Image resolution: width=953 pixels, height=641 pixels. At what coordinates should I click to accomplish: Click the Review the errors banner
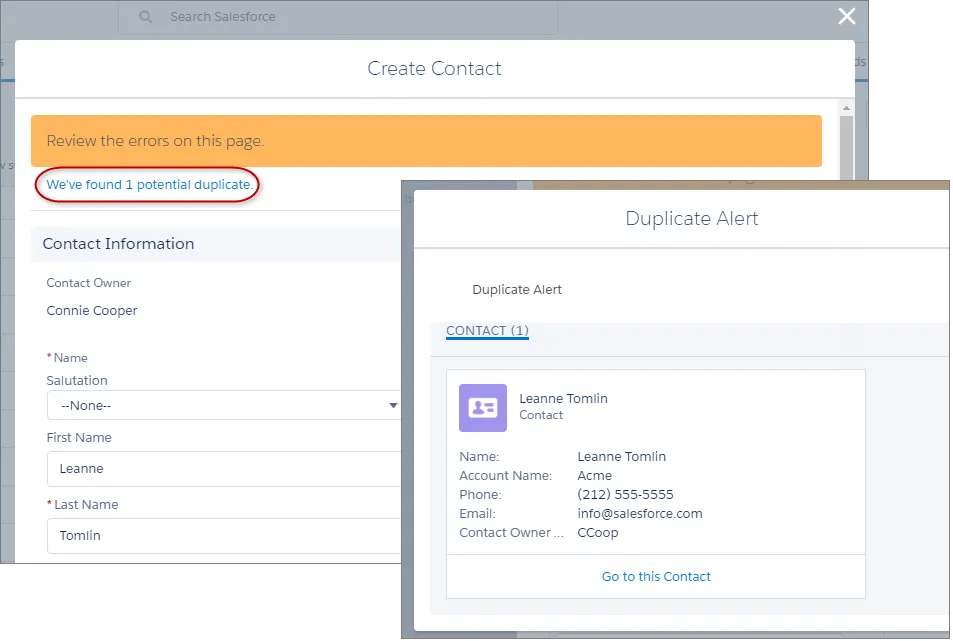pos(426,141)
